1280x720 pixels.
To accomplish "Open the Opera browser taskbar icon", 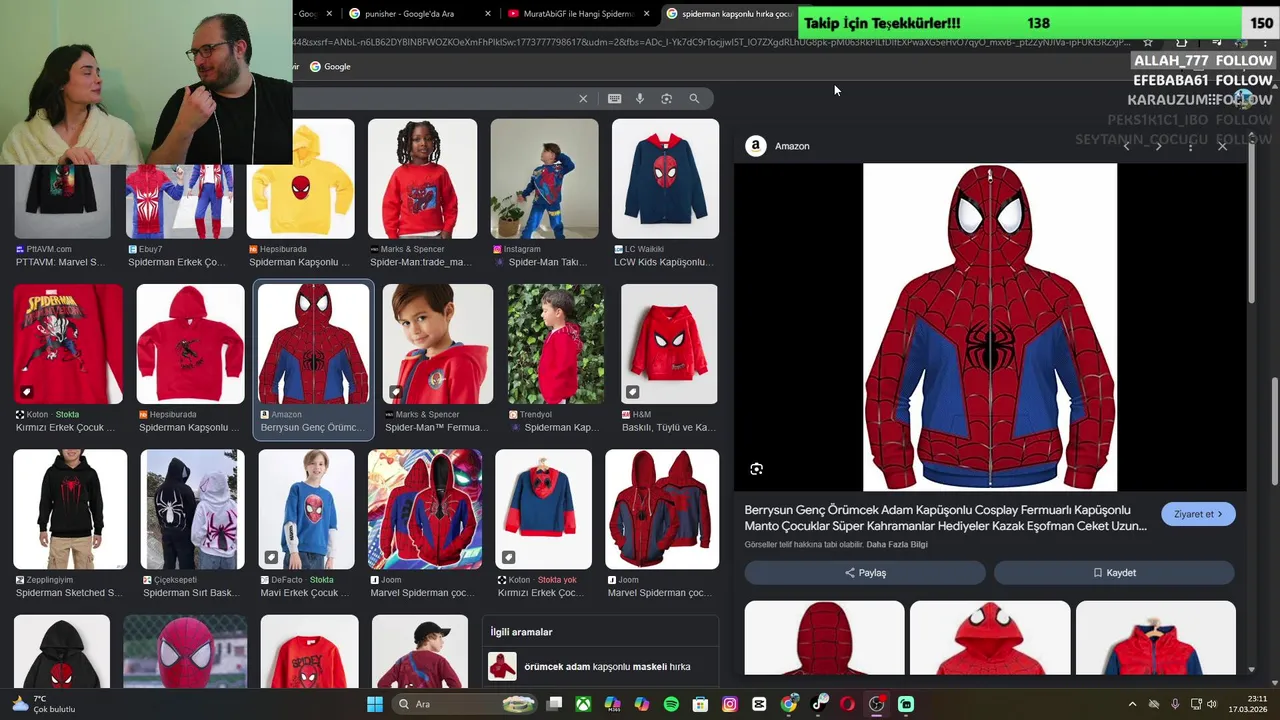I will pos(848,704).
